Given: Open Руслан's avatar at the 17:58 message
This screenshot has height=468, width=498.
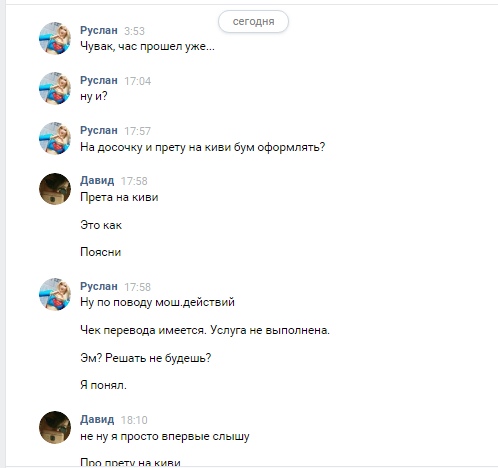Looking at the screenshot, I should [x=55, y=294].
